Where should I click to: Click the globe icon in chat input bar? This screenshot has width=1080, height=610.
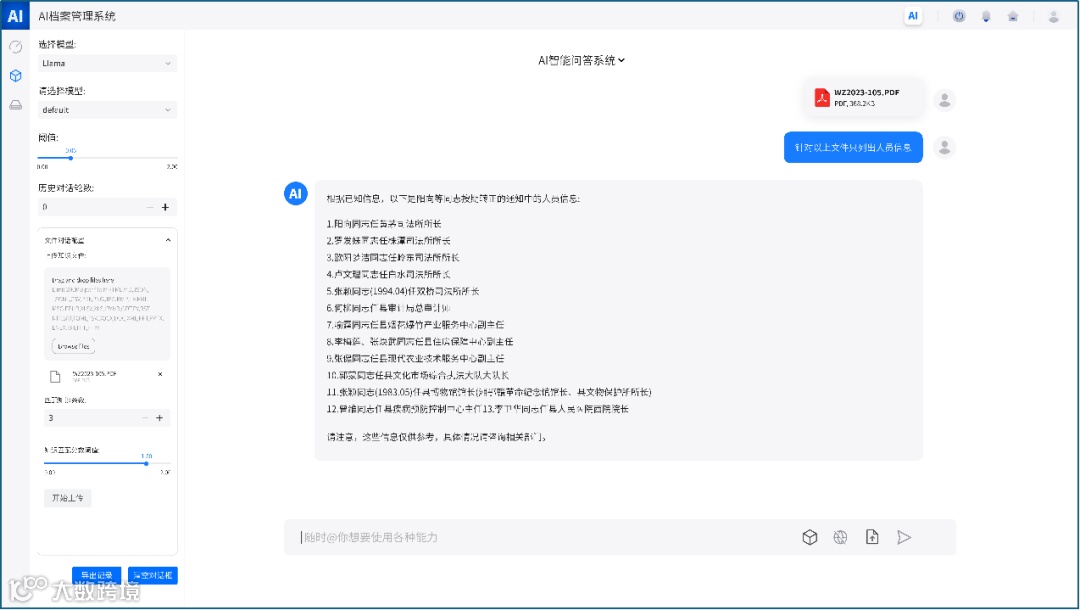tap(840, 537)
